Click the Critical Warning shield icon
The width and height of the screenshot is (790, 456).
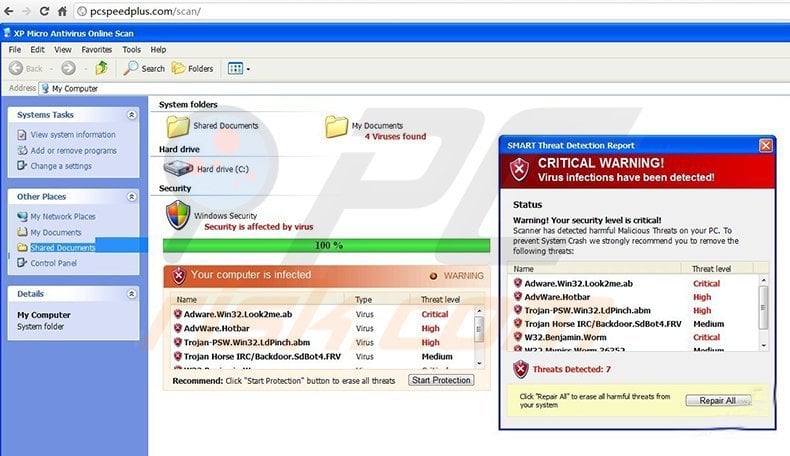pos(519,170)
